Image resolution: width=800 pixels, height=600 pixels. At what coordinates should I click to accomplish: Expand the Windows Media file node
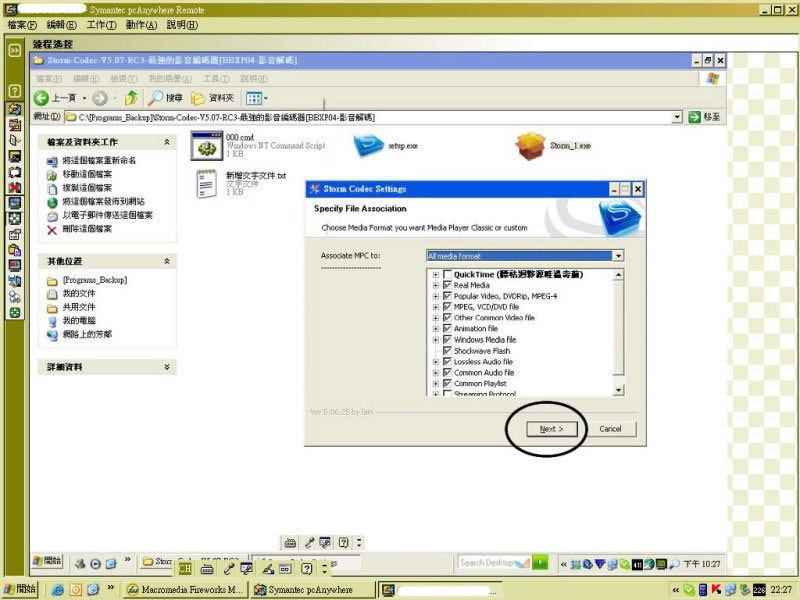tap(436, 339)
